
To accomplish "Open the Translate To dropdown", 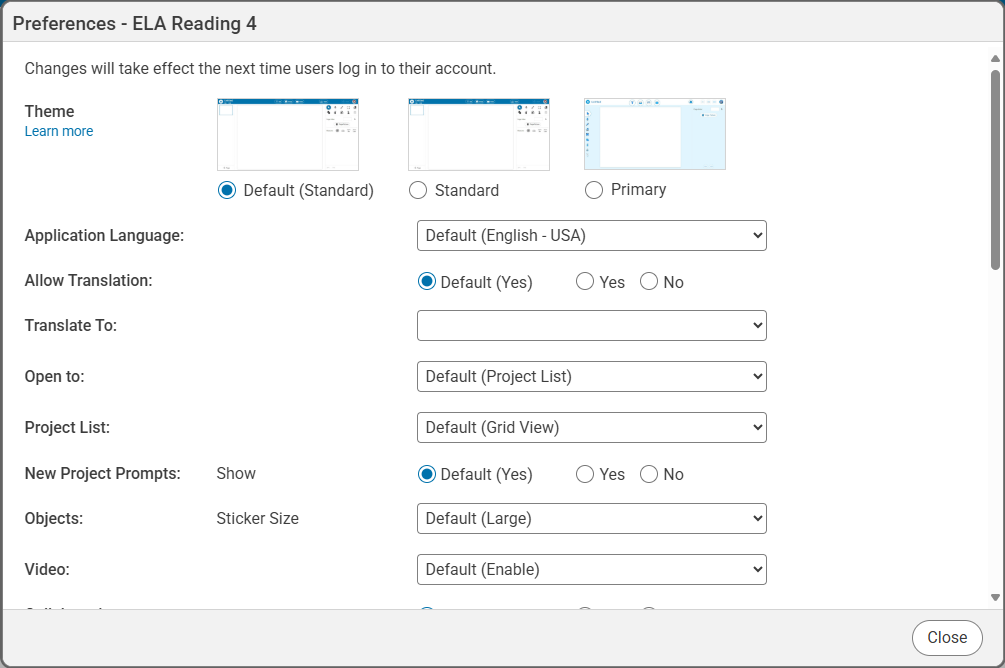I will click(591, 325).
